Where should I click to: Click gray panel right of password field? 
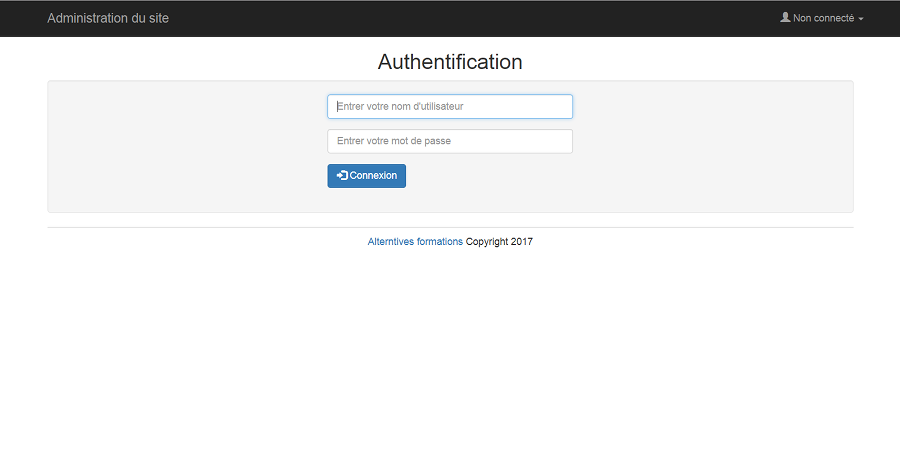coord(710,141)
